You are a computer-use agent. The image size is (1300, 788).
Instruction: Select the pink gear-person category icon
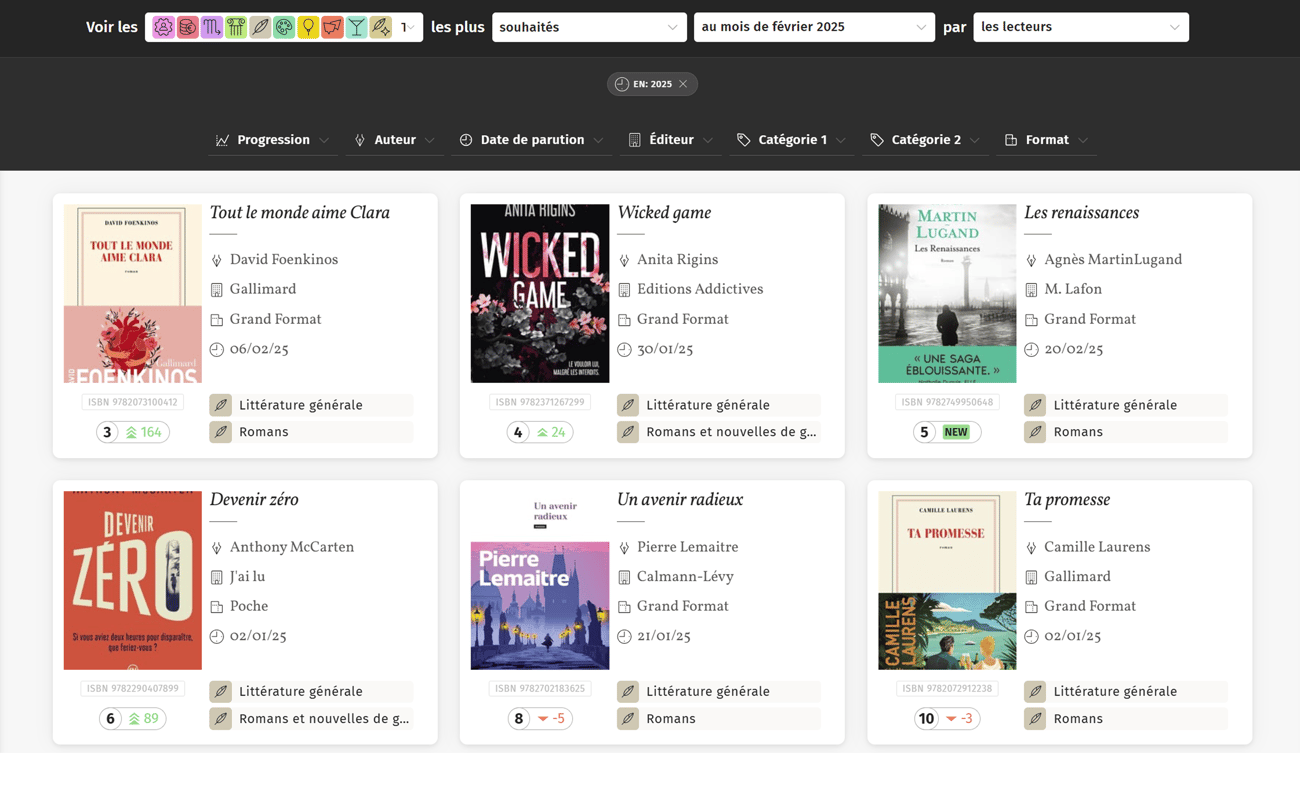(163, 27)
